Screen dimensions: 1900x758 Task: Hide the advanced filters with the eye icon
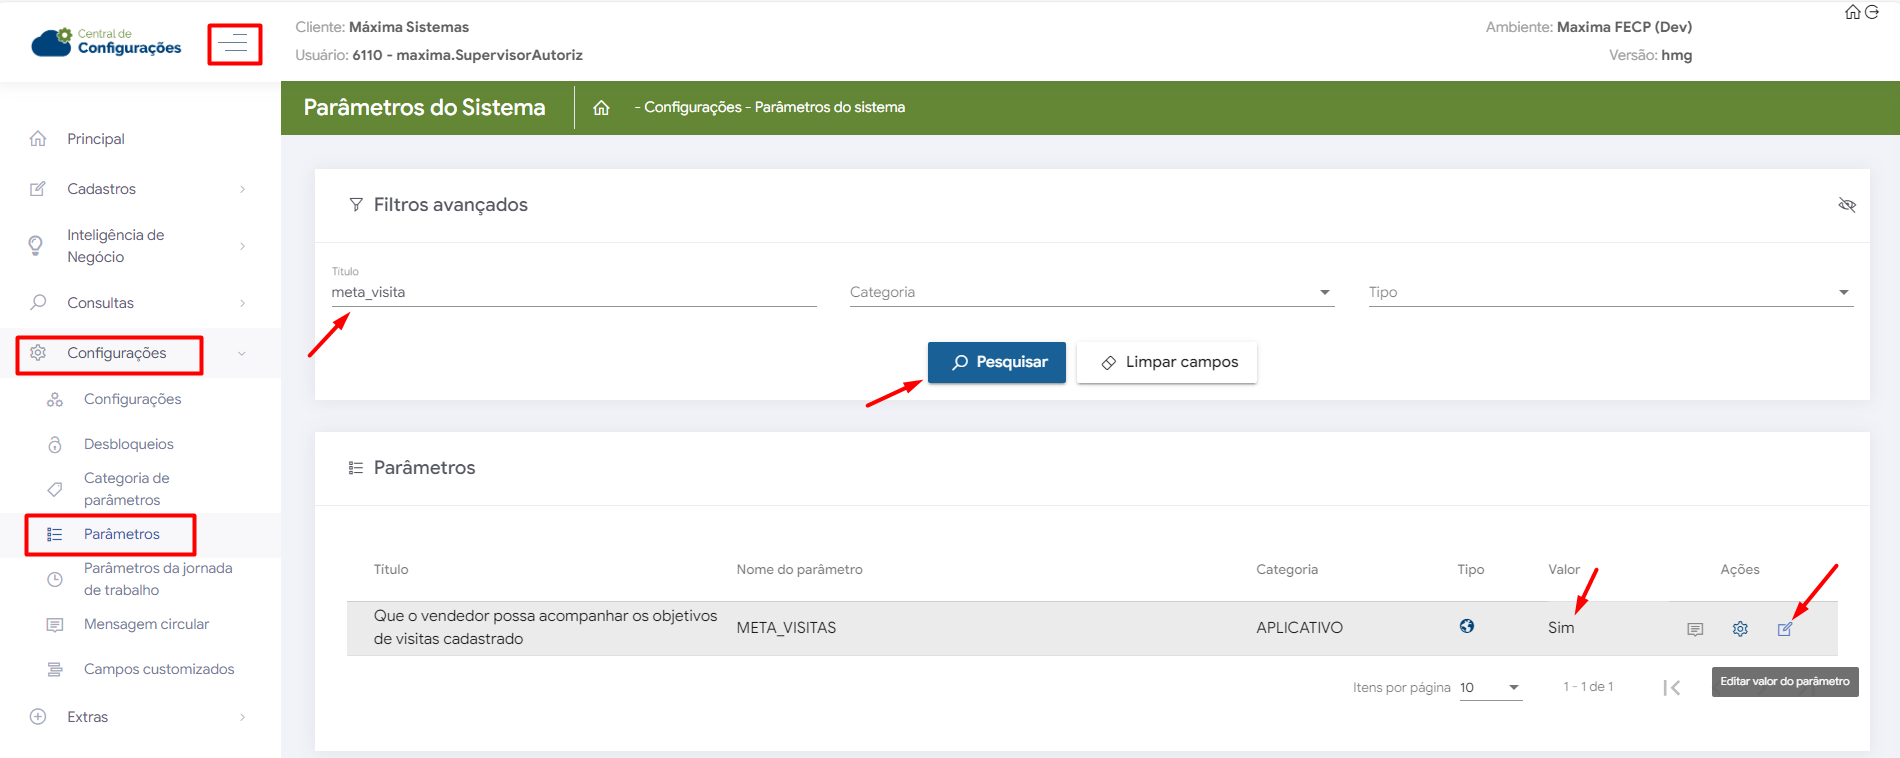pos(1846,205)
